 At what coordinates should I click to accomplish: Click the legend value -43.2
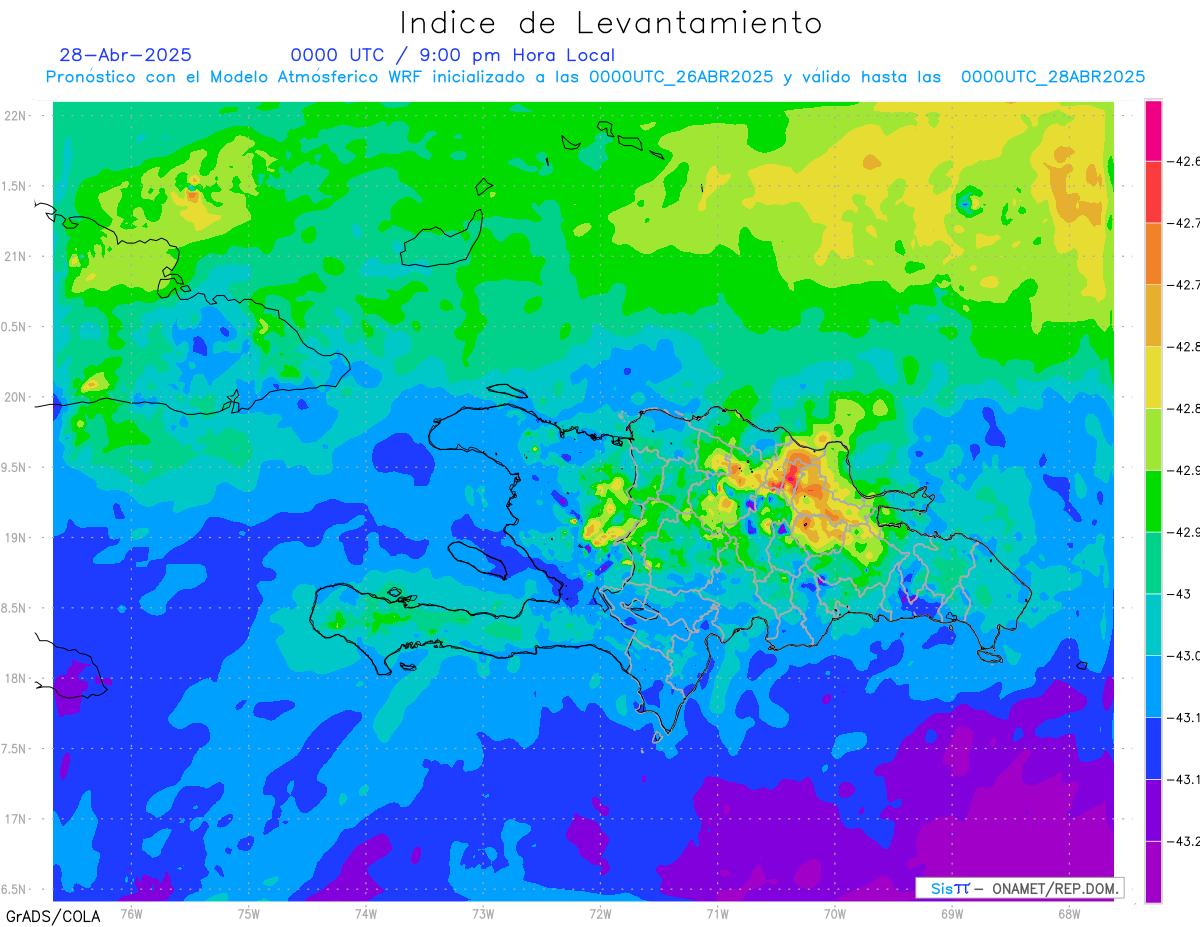click(x=1184, y=841)
